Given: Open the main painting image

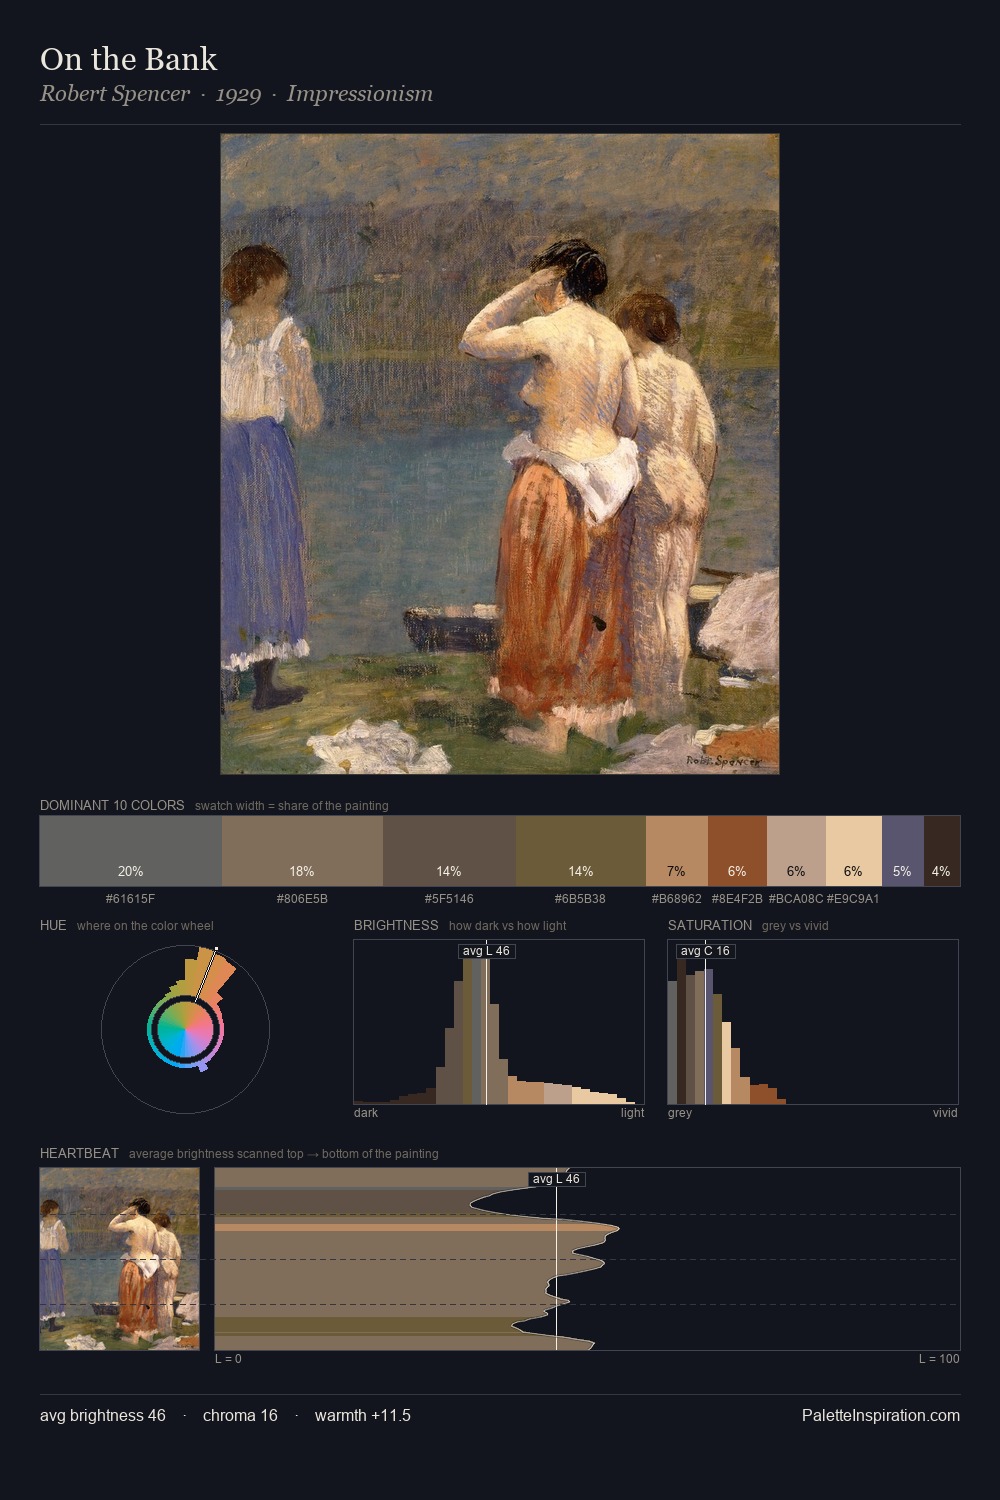Looking at the screenshot, I should pos(500,454).
